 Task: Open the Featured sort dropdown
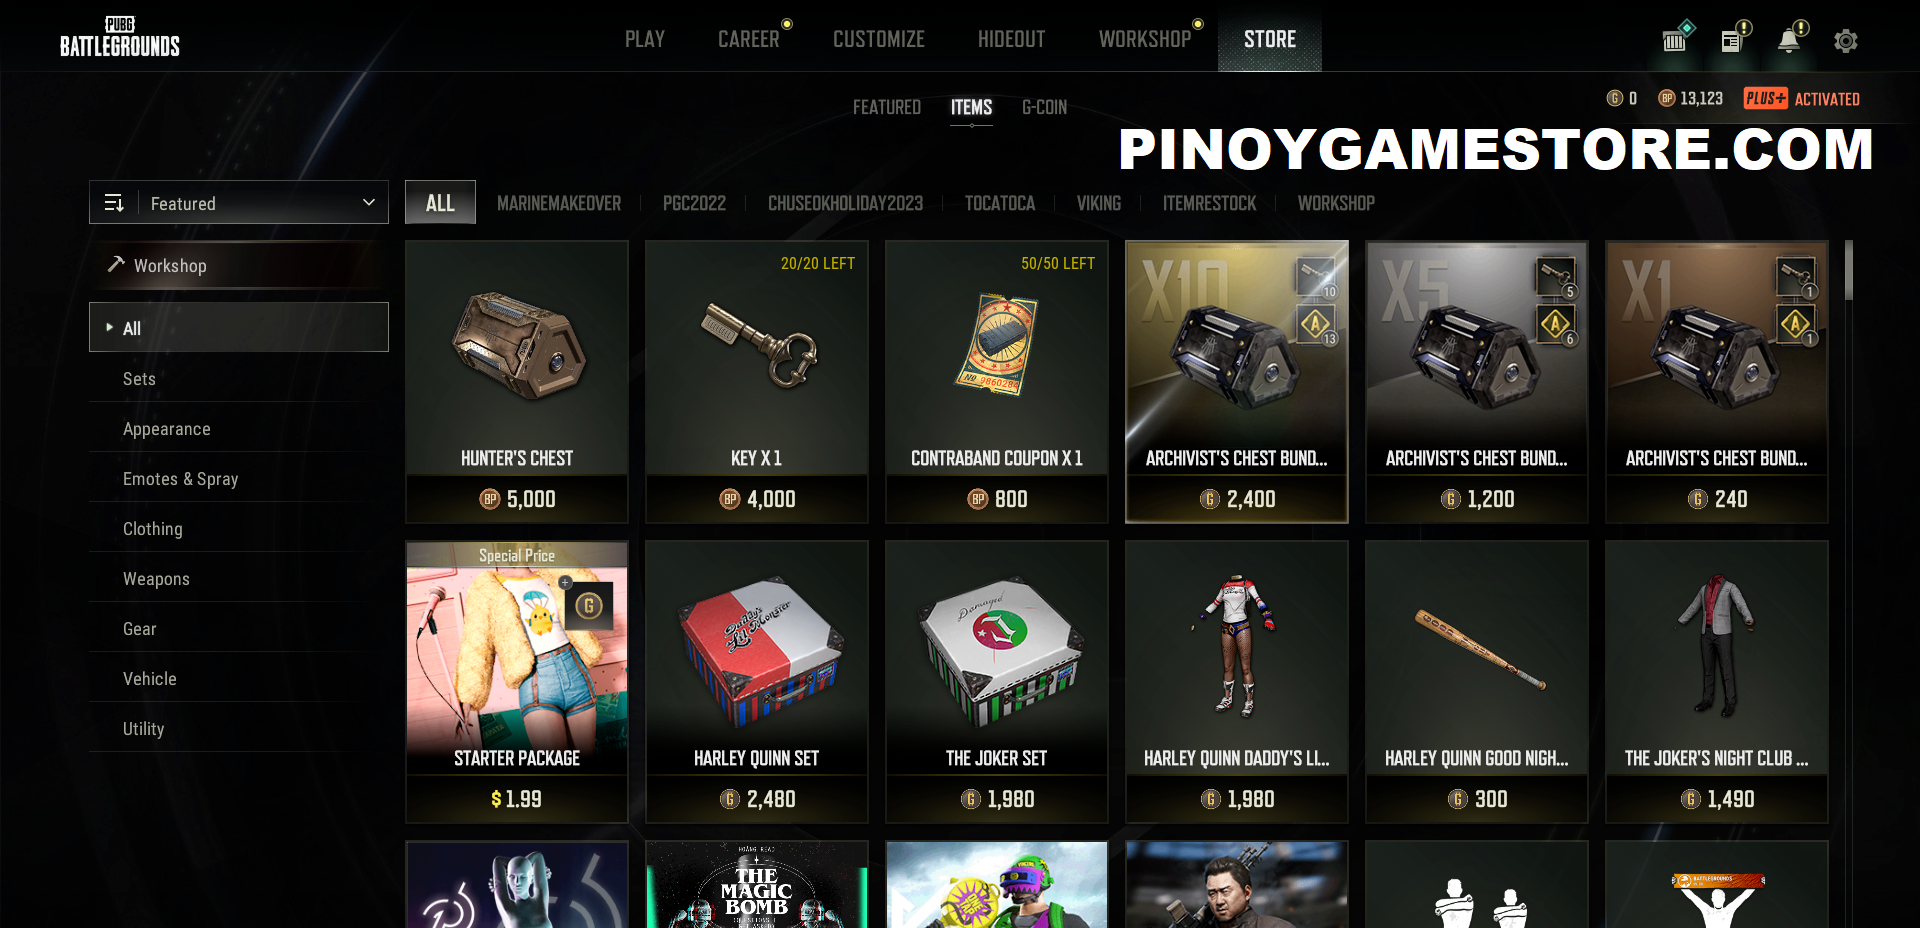pos(239,203)
